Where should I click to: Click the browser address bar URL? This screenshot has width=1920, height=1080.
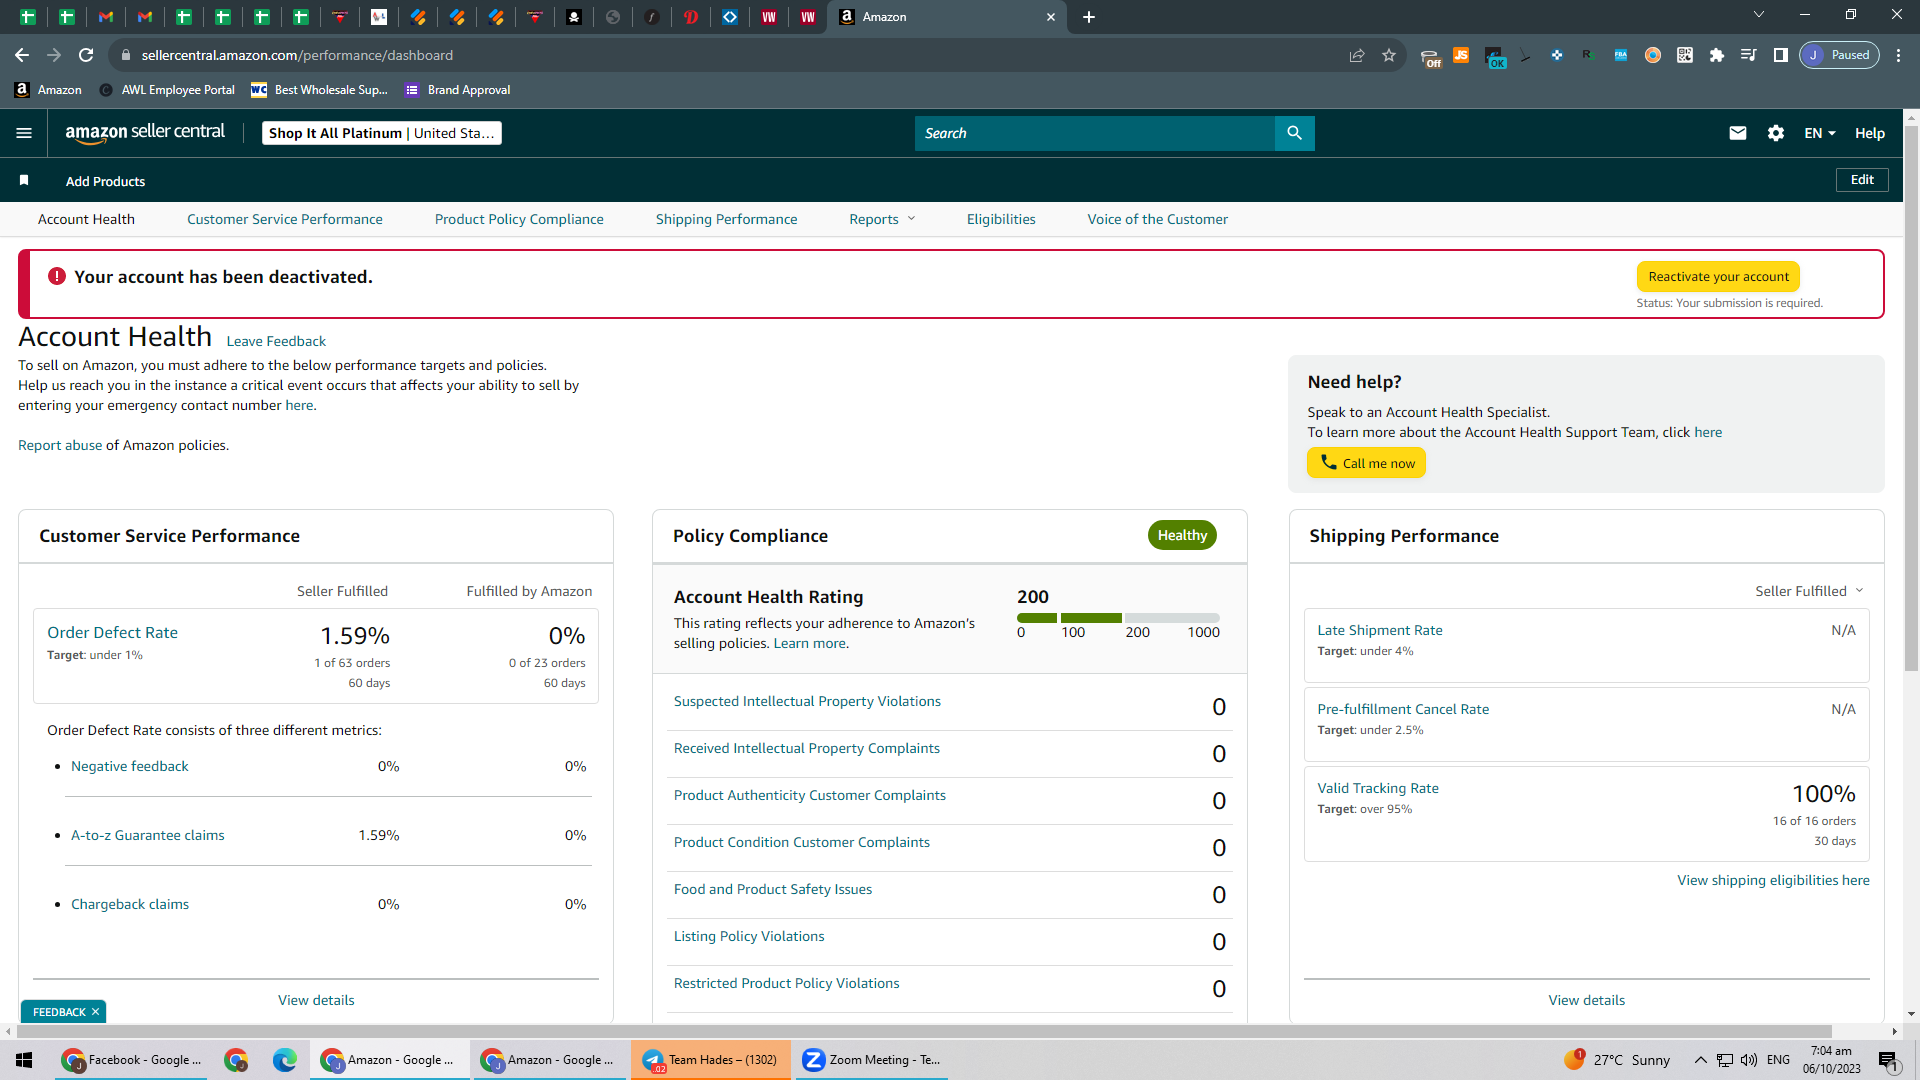click(297, 55)
